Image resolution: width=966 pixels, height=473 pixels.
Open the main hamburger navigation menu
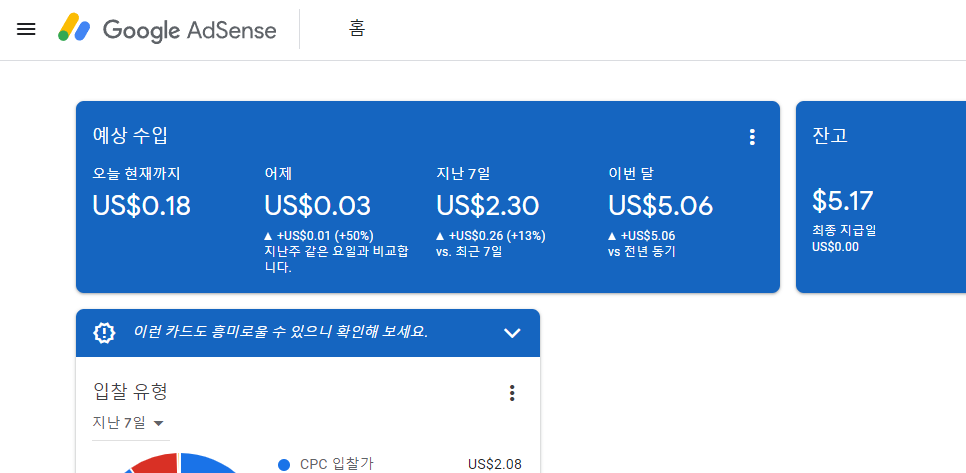[x=27, y=29]
